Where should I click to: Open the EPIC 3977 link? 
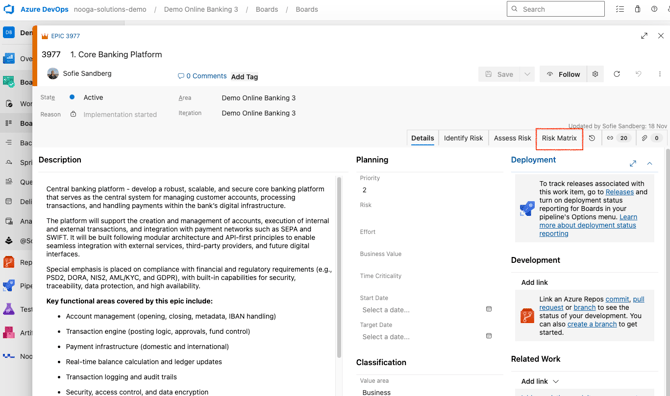click(x=65, y=36)
